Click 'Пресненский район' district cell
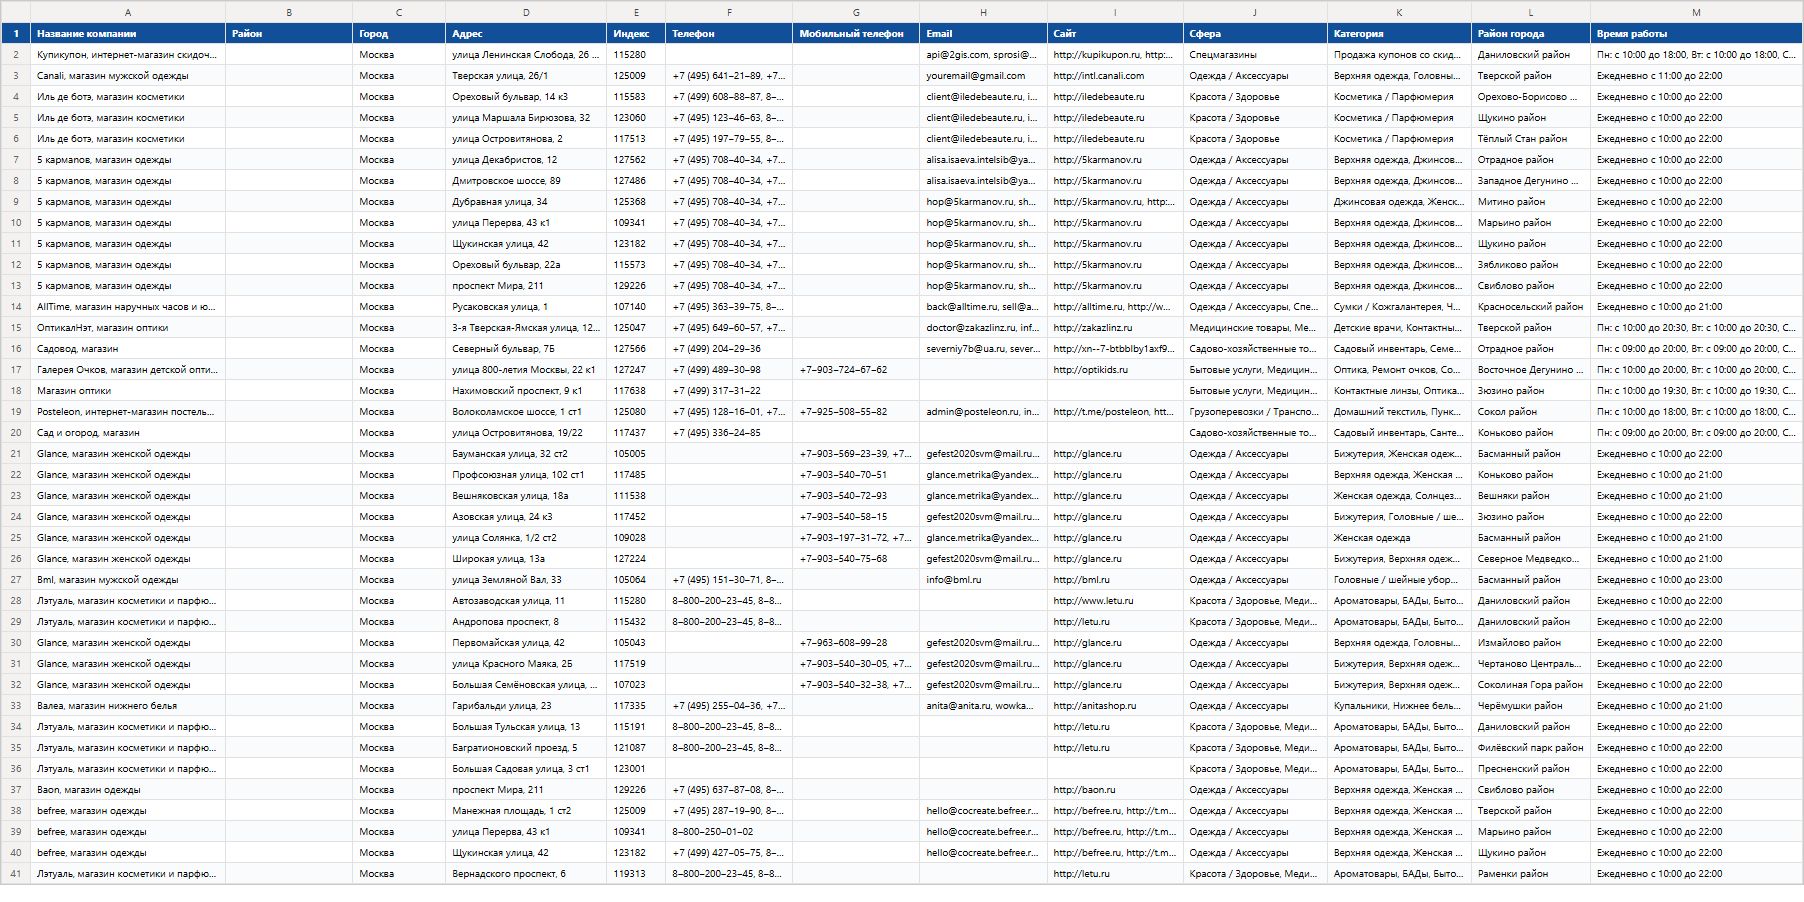 point(1531,769)
